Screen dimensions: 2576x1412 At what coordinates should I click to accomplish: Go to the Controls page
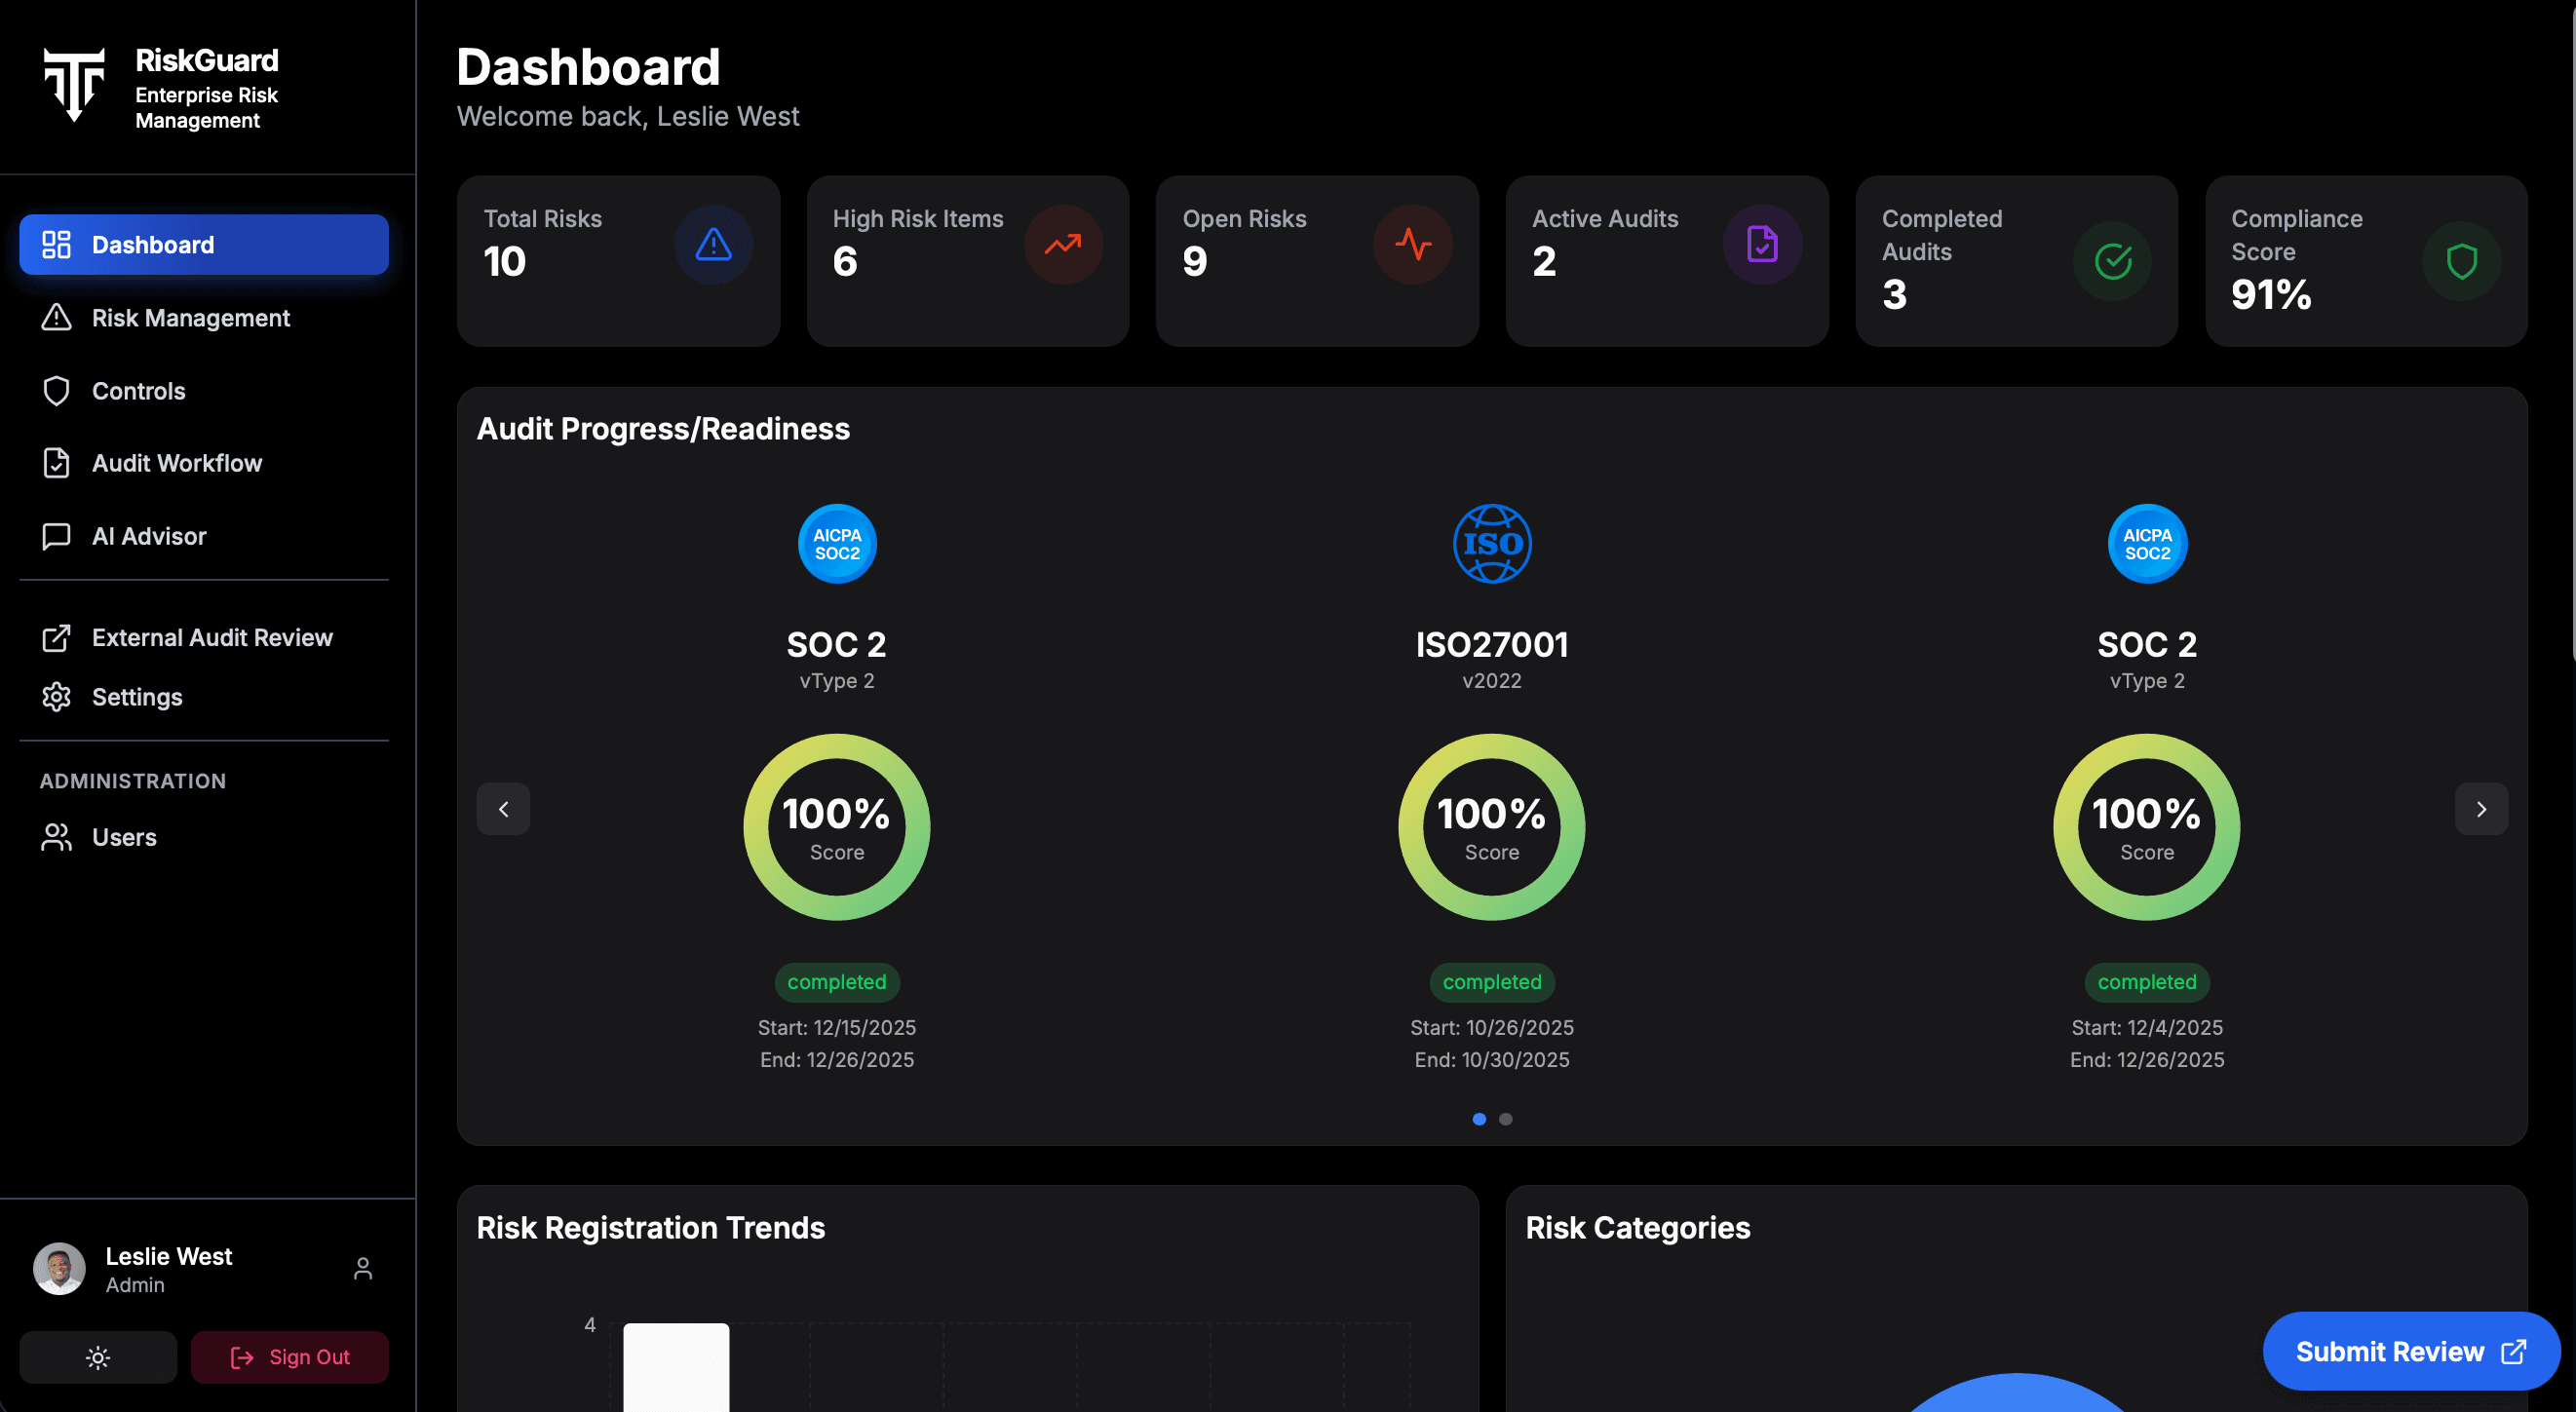click(204, 391)
